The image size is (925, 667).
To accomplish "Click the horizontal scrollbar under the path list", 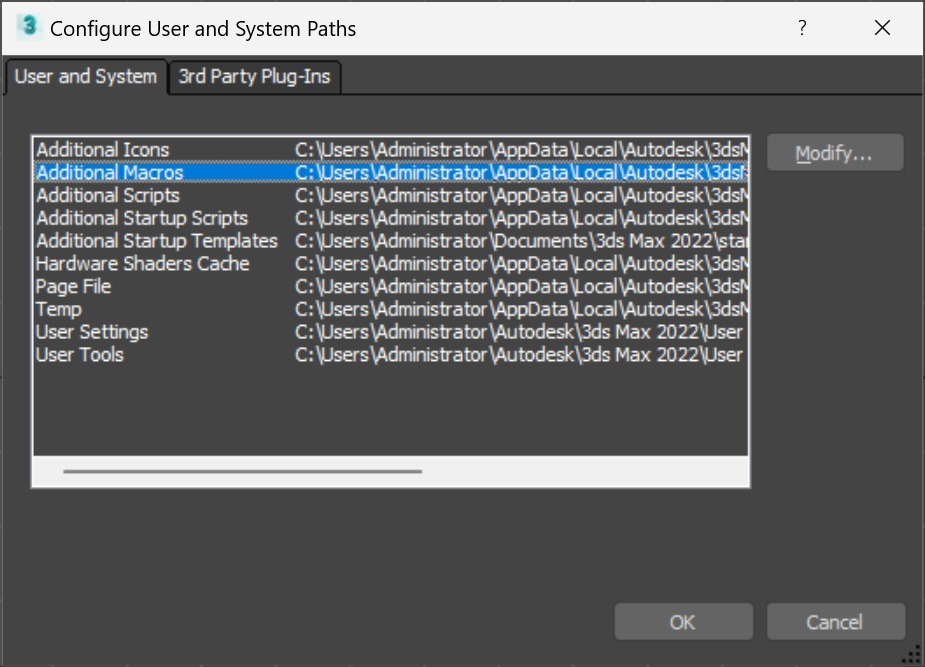I will [242, 471].
